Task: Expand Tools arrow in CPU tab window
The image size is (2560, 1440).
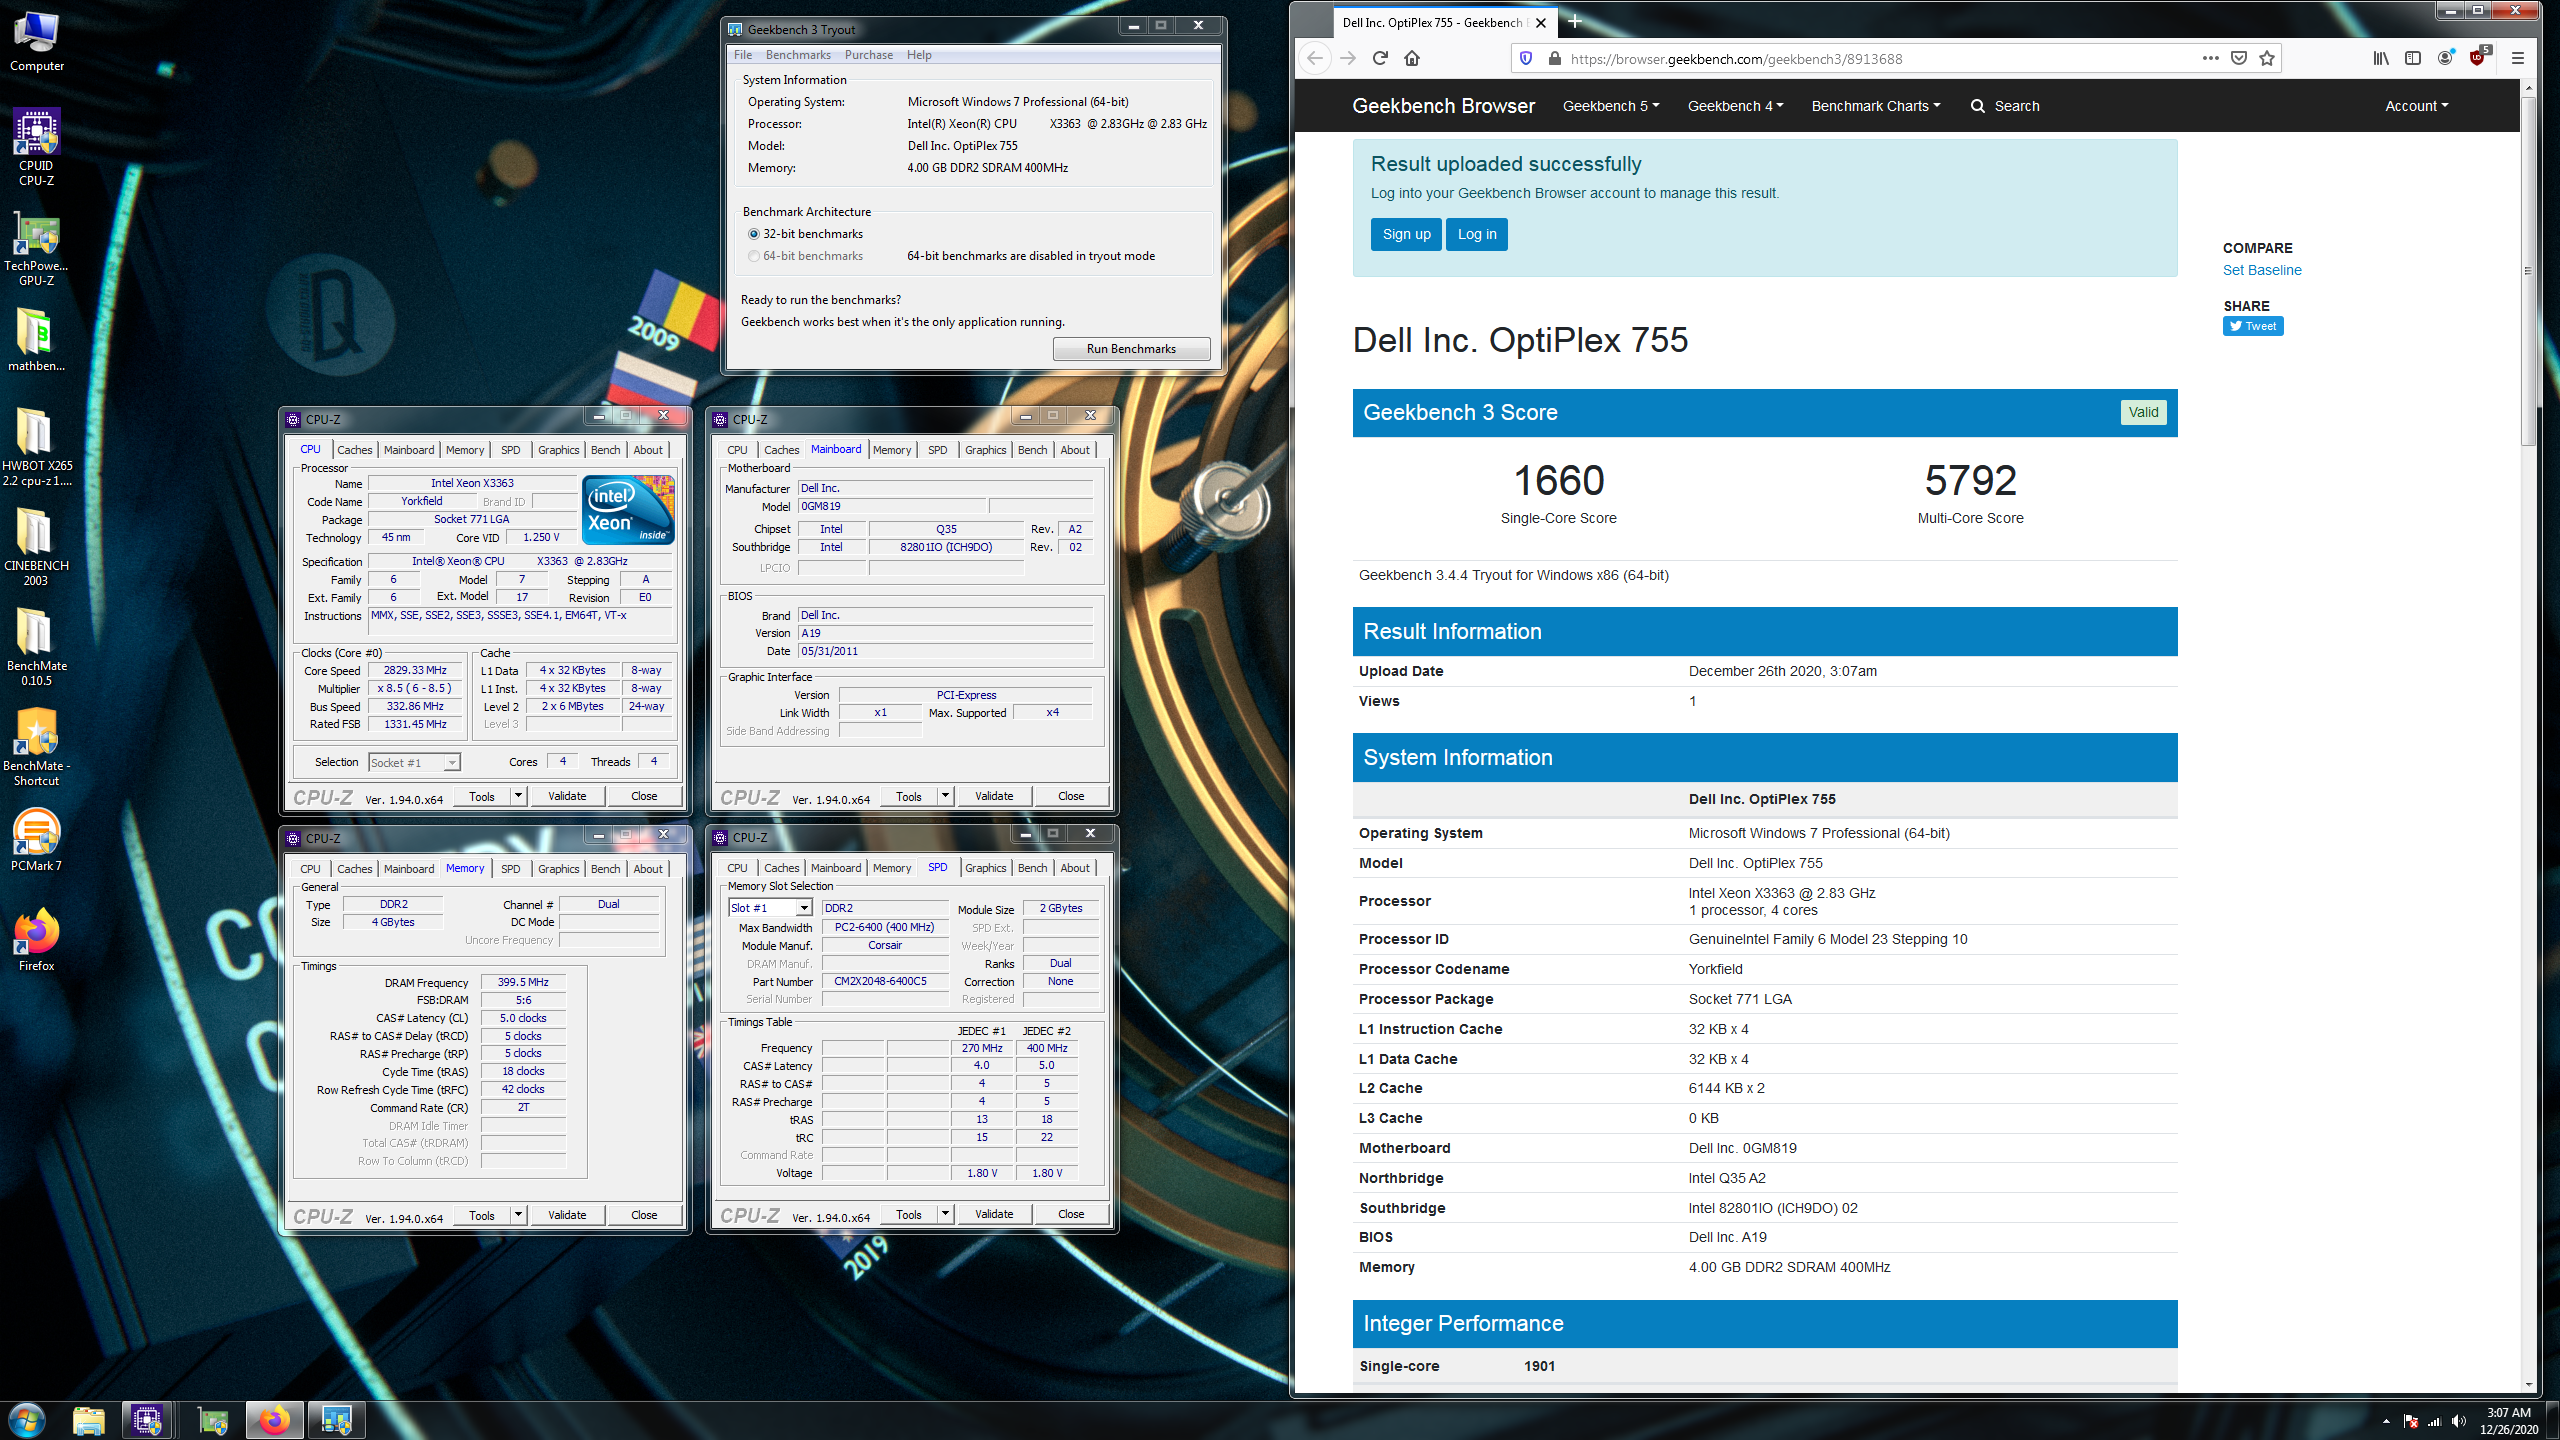Action: tap(518, 796)
